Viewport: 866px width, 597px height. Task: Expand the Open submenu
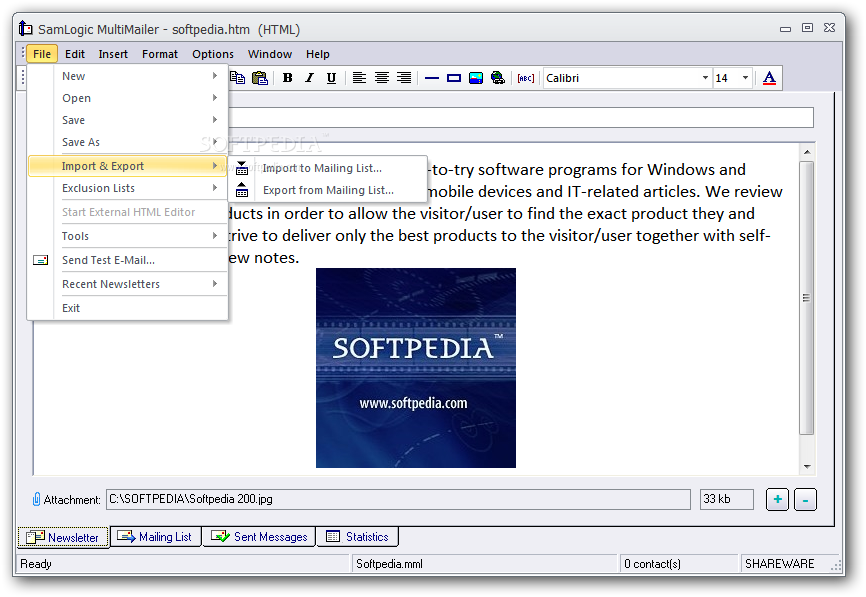[x=128, y=98]
